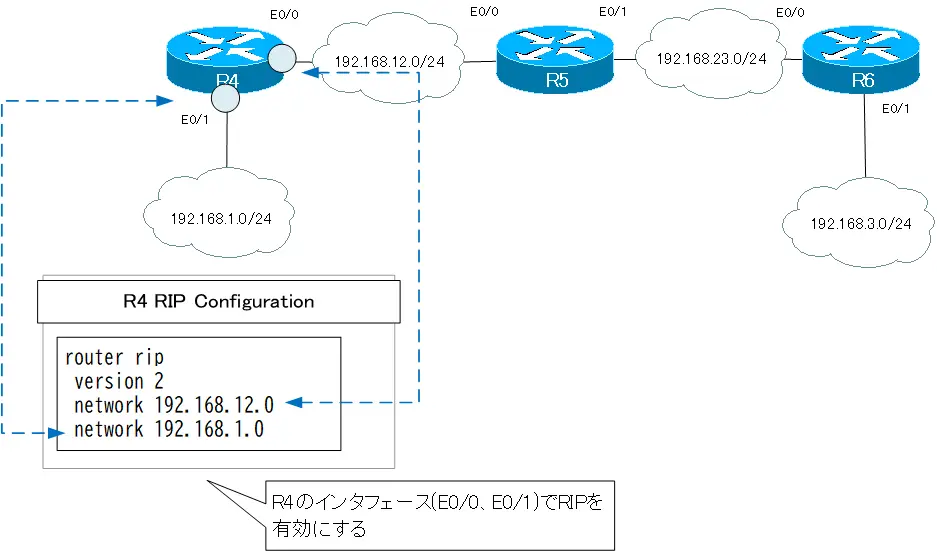Click the 192.168.1.0/24 network cloud
This screenshot has height=551, width=937.
[x=219, y=213]
